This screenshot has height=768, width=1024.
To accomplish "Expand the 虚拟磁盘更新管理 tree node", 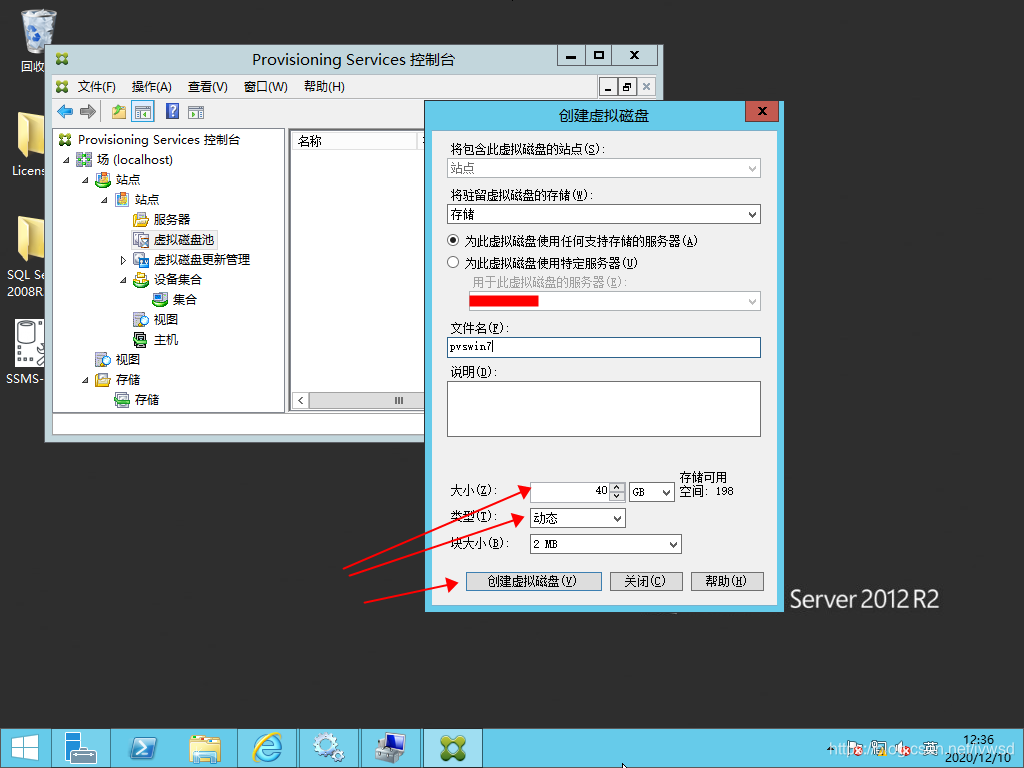I will 123,260.
